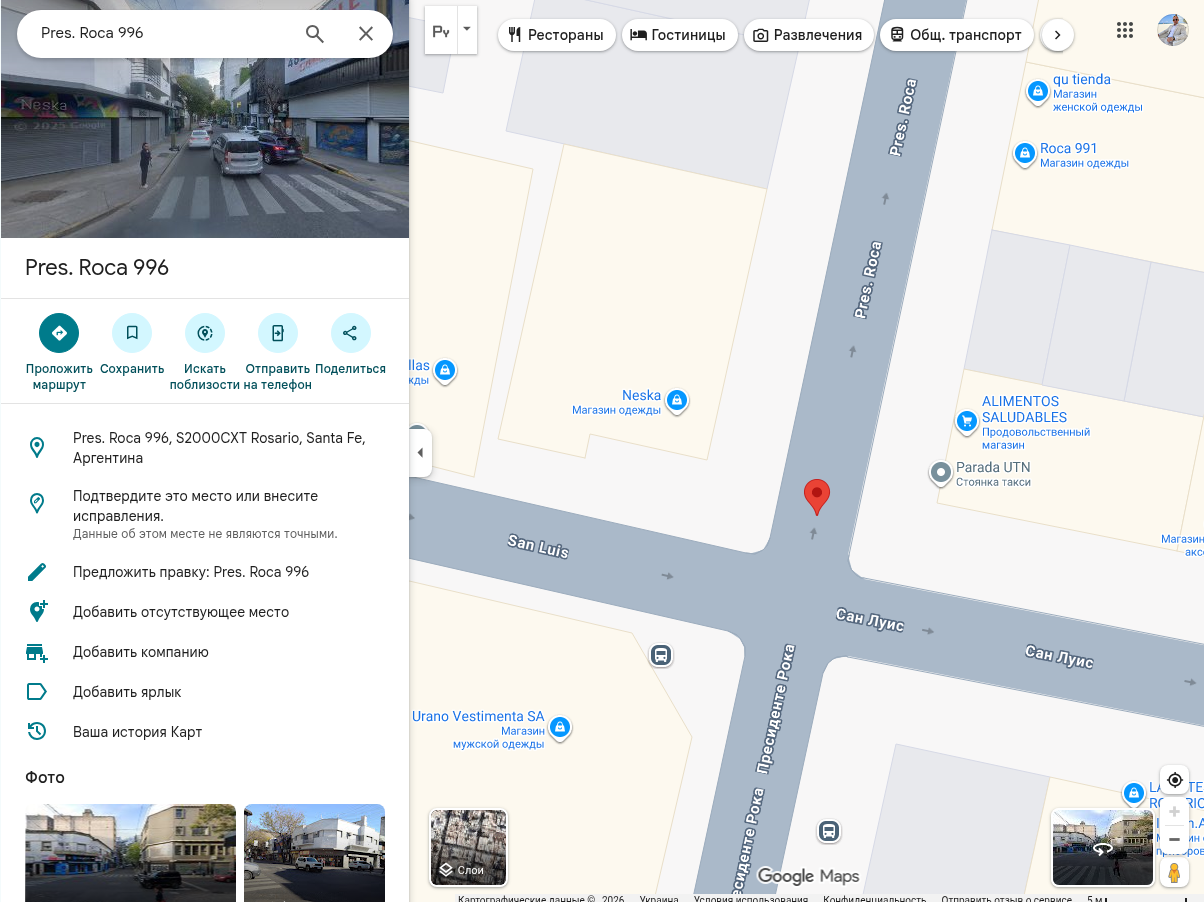Open the travel mode dropdown arrow
The height and width of the screenshot is (902, 1204).
point(466,30)
